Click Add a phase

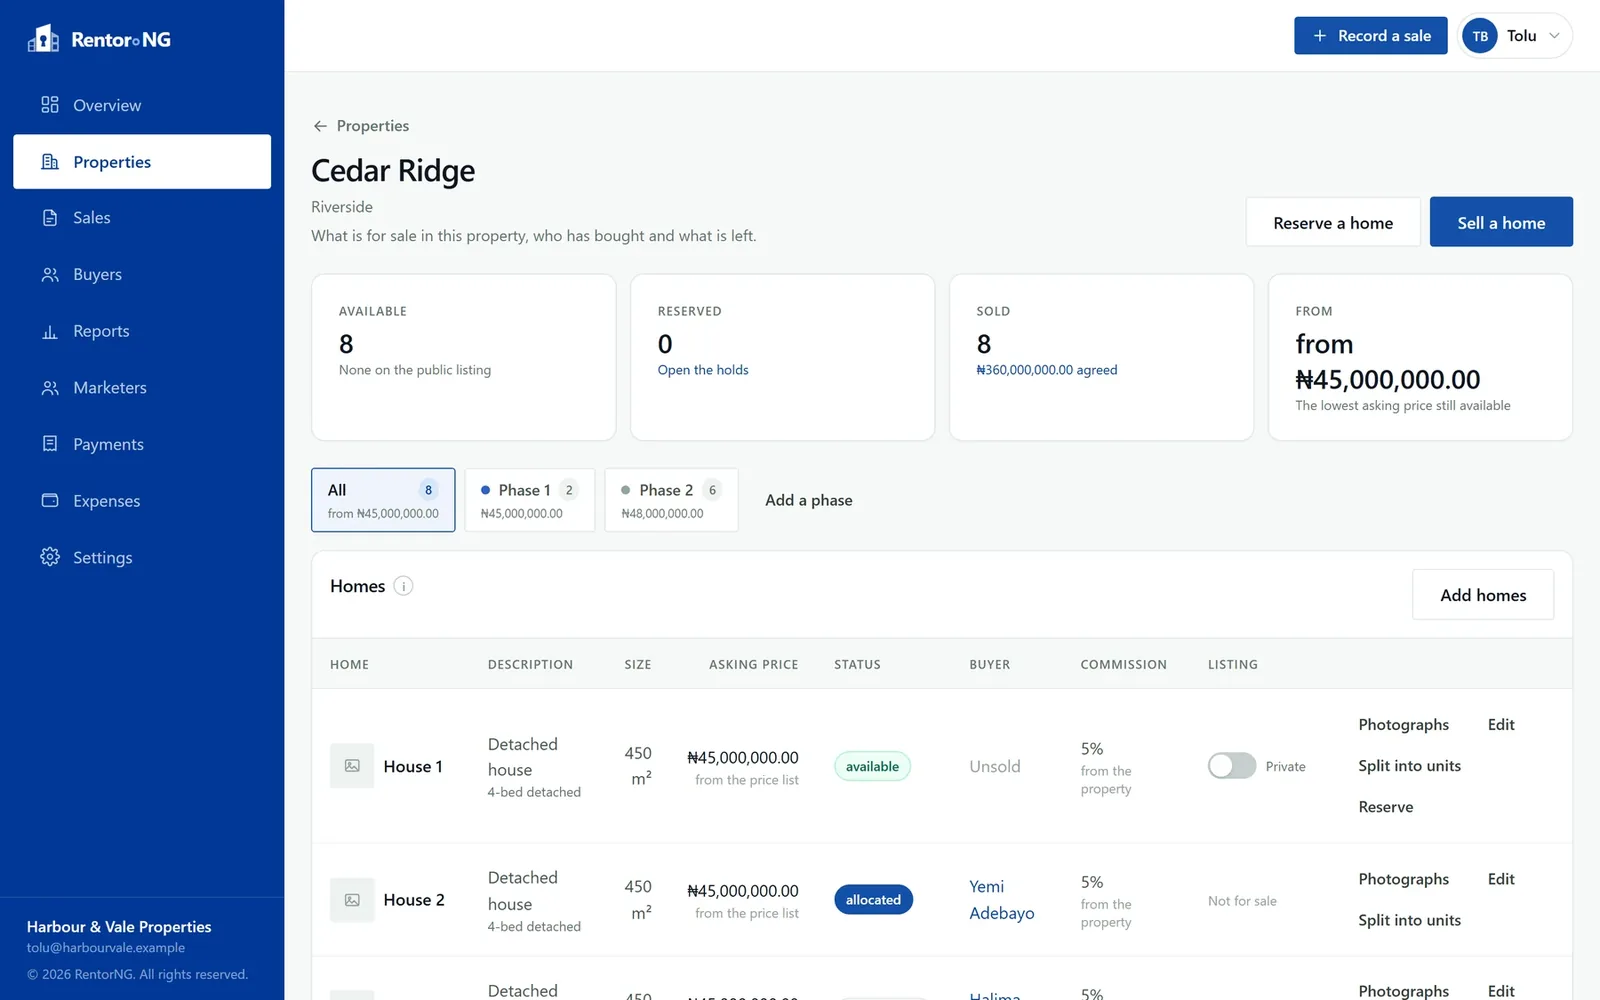click(809, 500)
